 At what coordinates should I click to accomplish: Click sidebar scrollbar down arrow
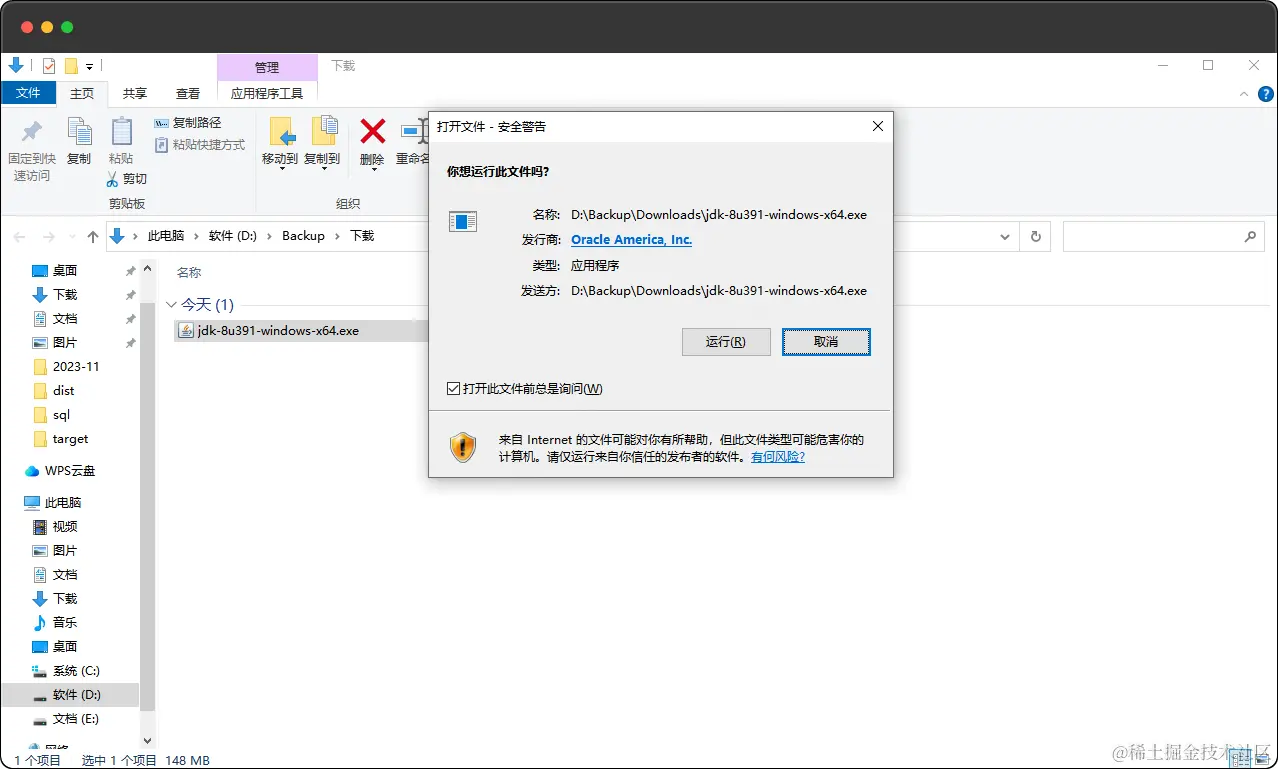pyautogui.click(x=148, y=741)
